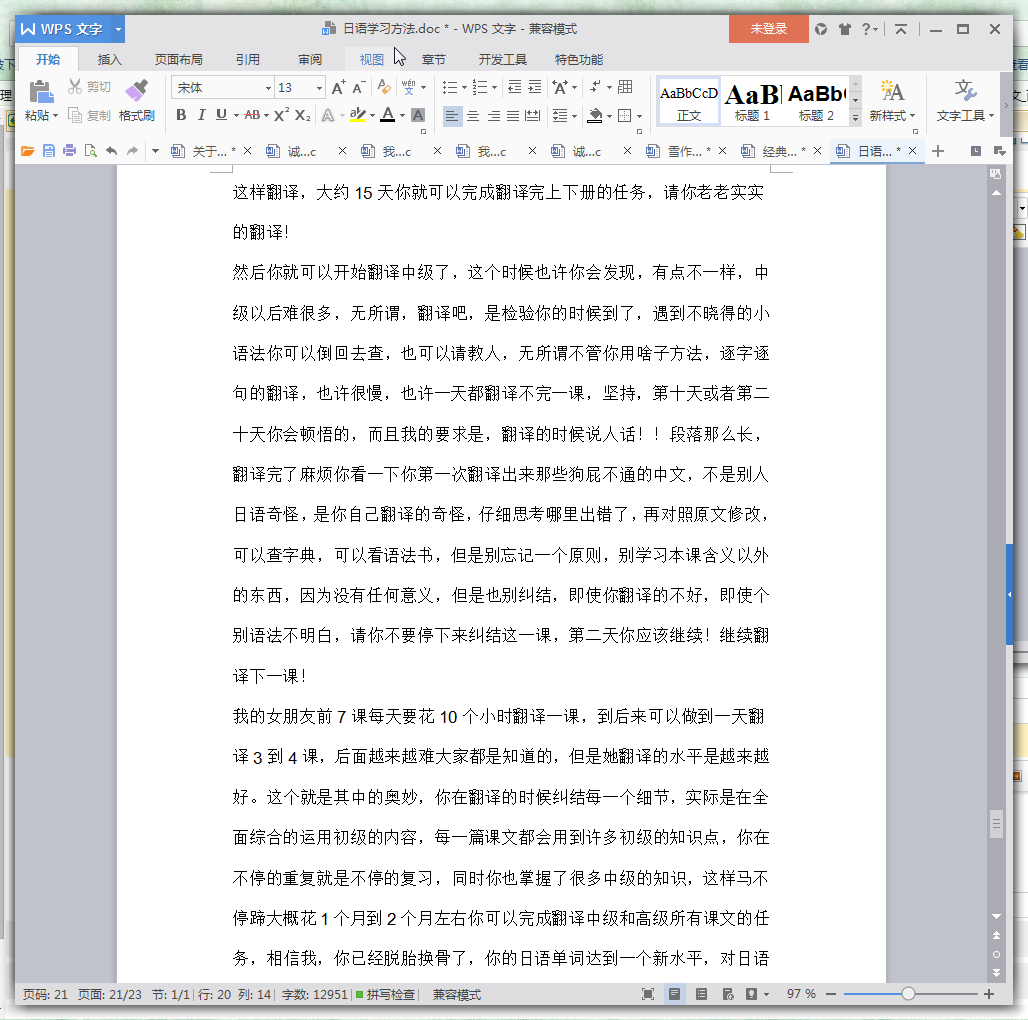Click the vertical scrollbar thumb

[997, 824]
